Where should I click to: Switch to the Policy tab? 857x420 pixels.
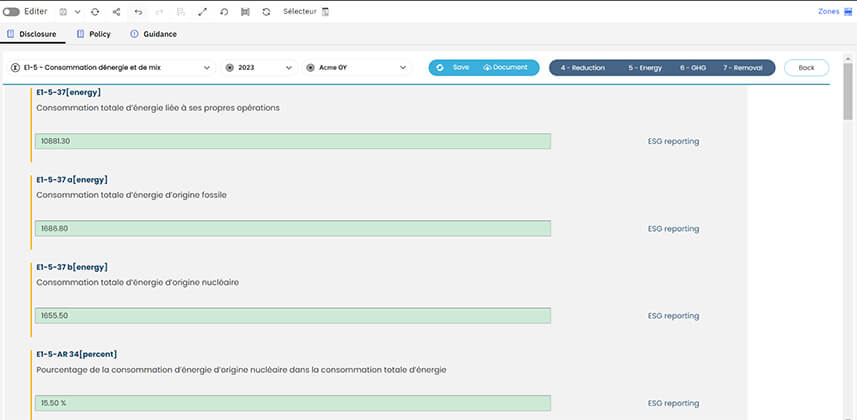click(94, 34)
